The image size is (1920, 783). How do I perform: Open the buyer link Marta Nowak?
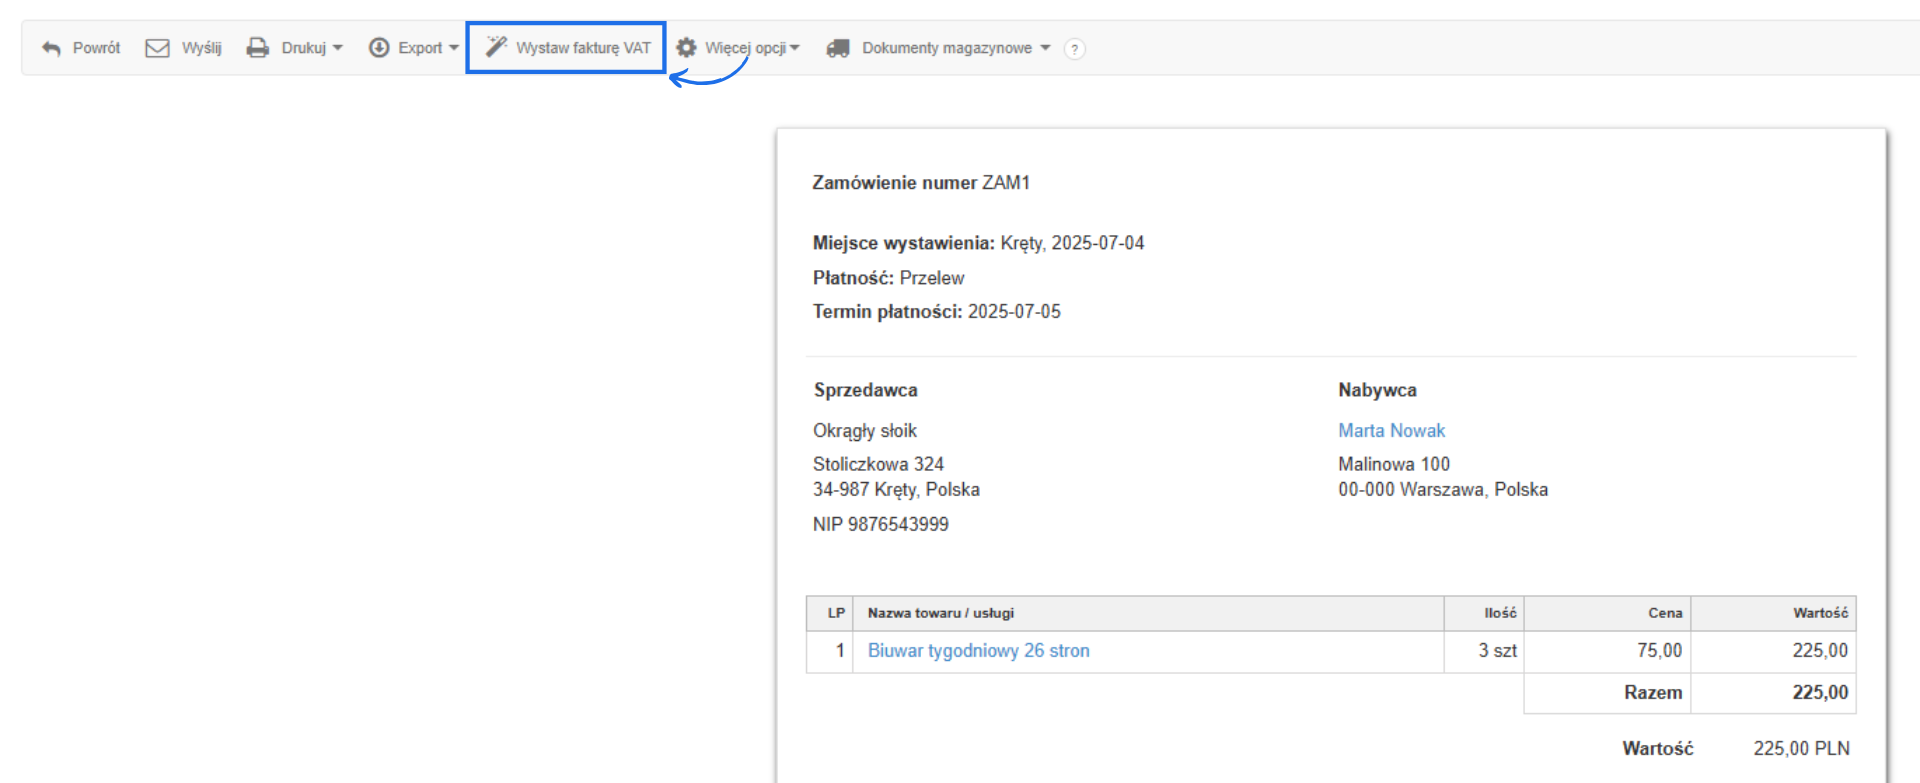[x=1391, y=431]
